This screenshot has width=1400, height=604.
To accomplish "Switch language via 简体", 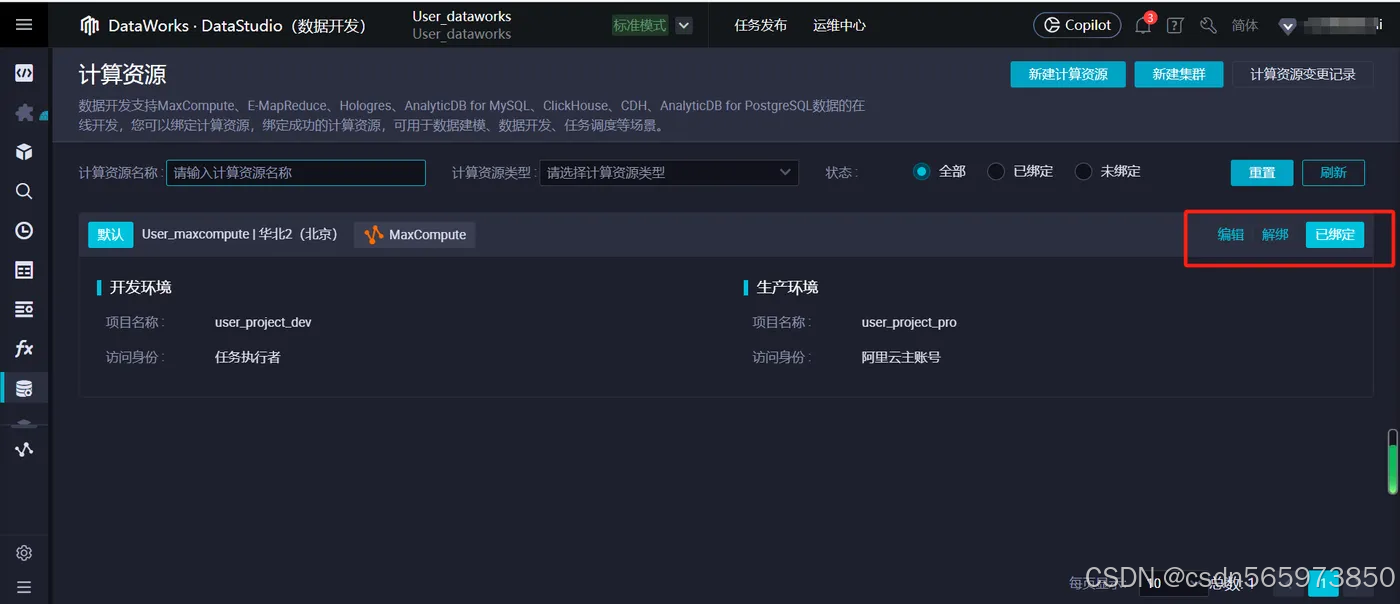I will 1245,26.
